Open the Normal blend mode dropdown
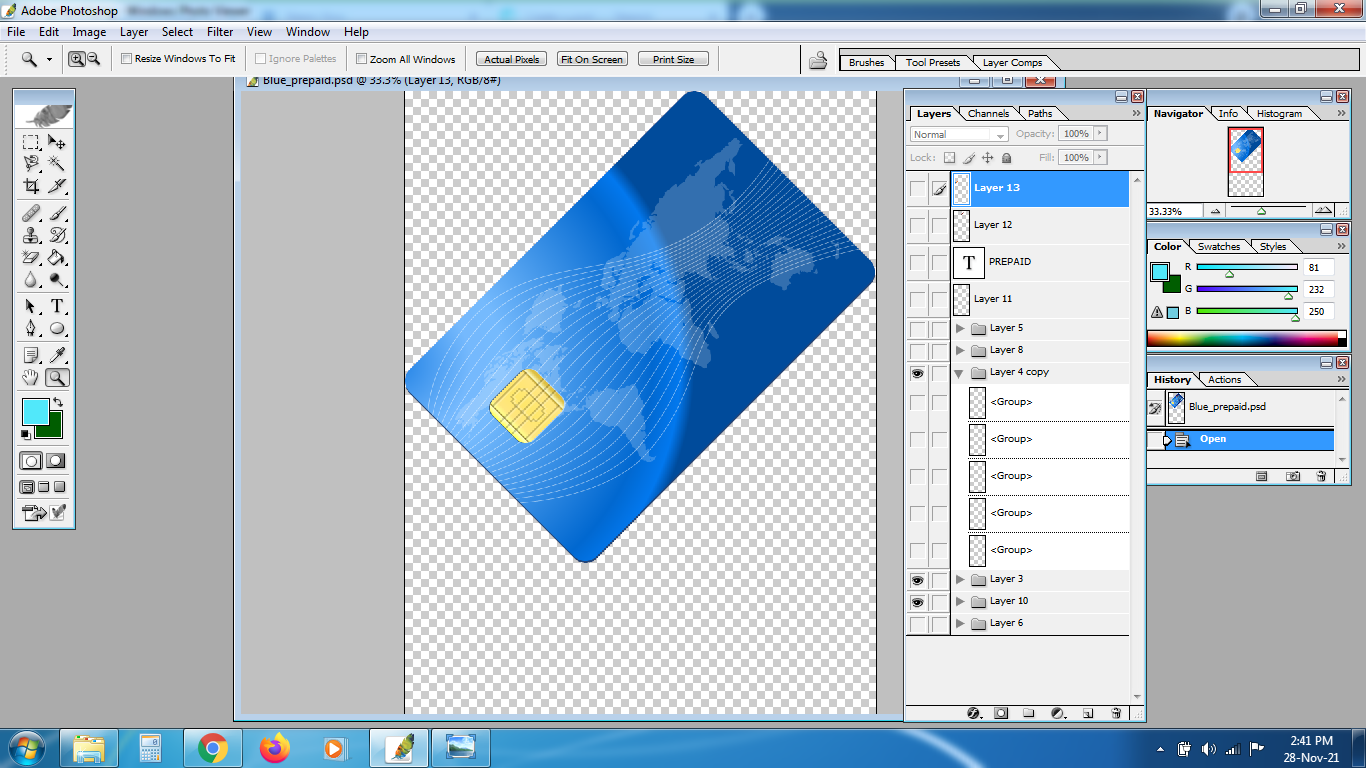Screen dimensions: 1366x768 pos(959,134)
